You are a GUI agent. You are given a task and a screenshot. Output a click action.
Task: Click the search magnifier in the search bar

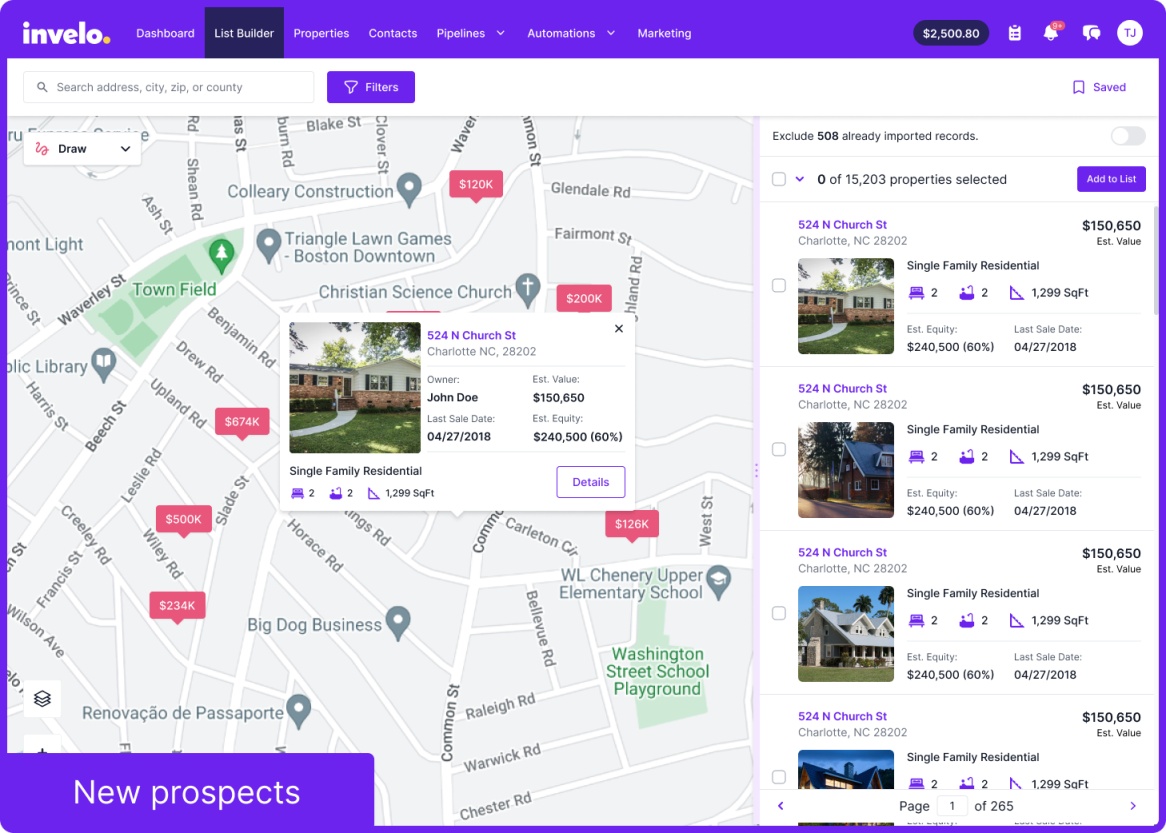pos(41,87)
